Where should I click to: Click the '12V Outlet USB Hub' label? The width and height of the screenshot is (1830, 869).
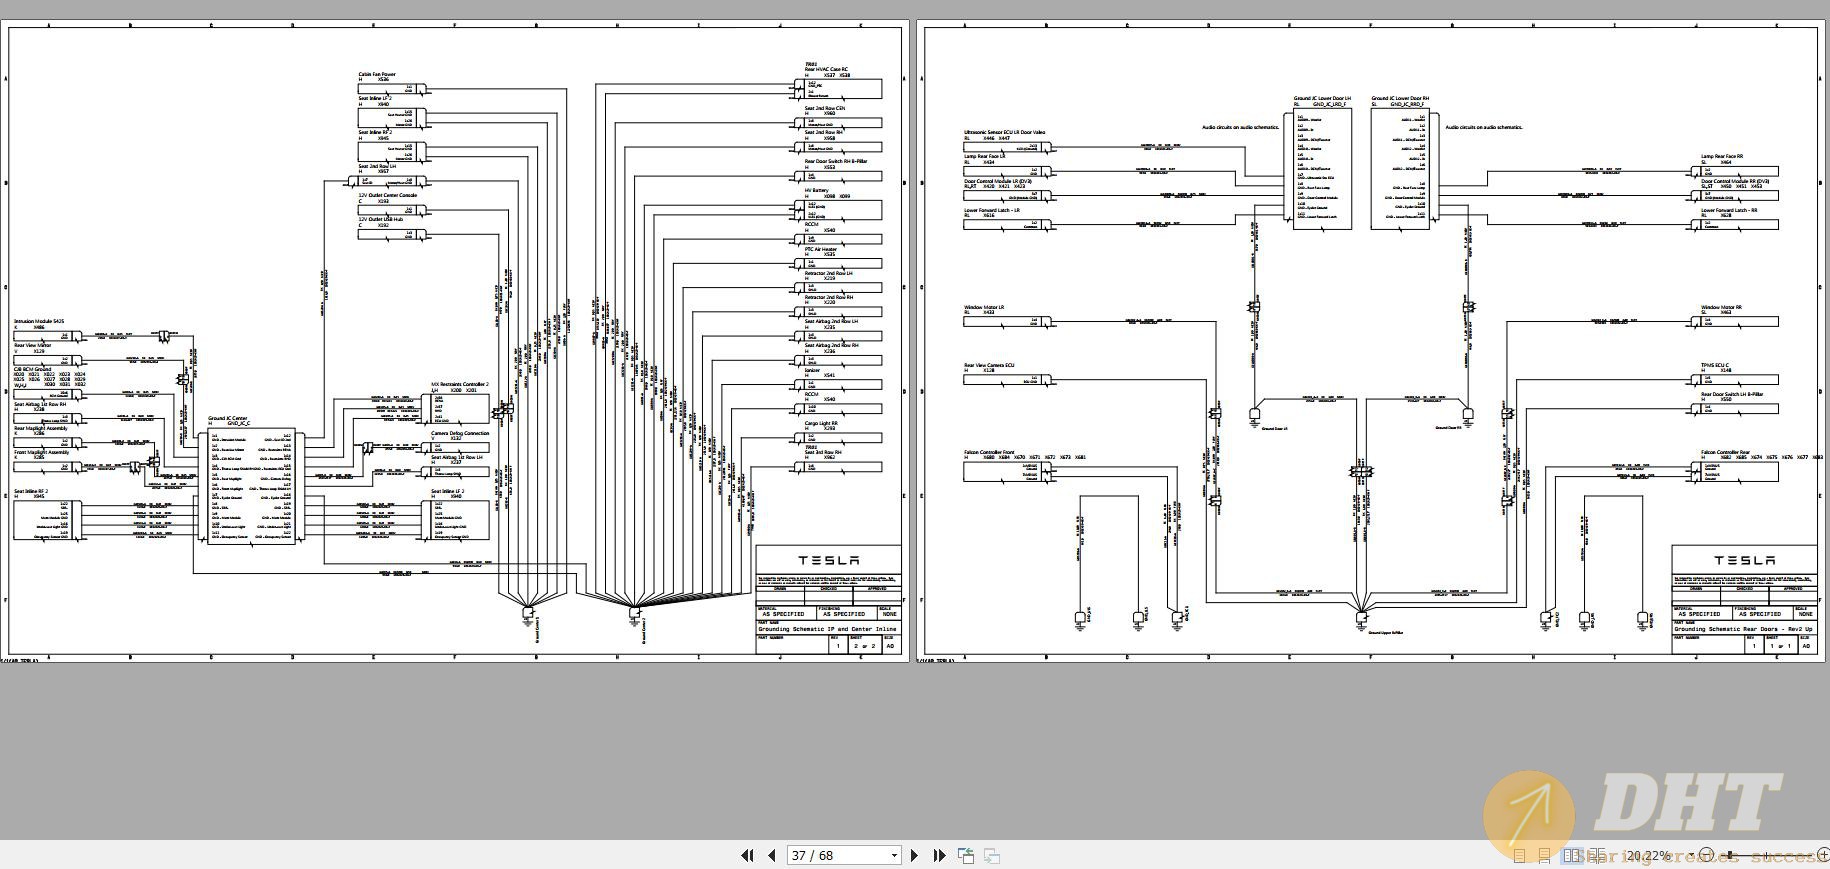coord(381,219)
